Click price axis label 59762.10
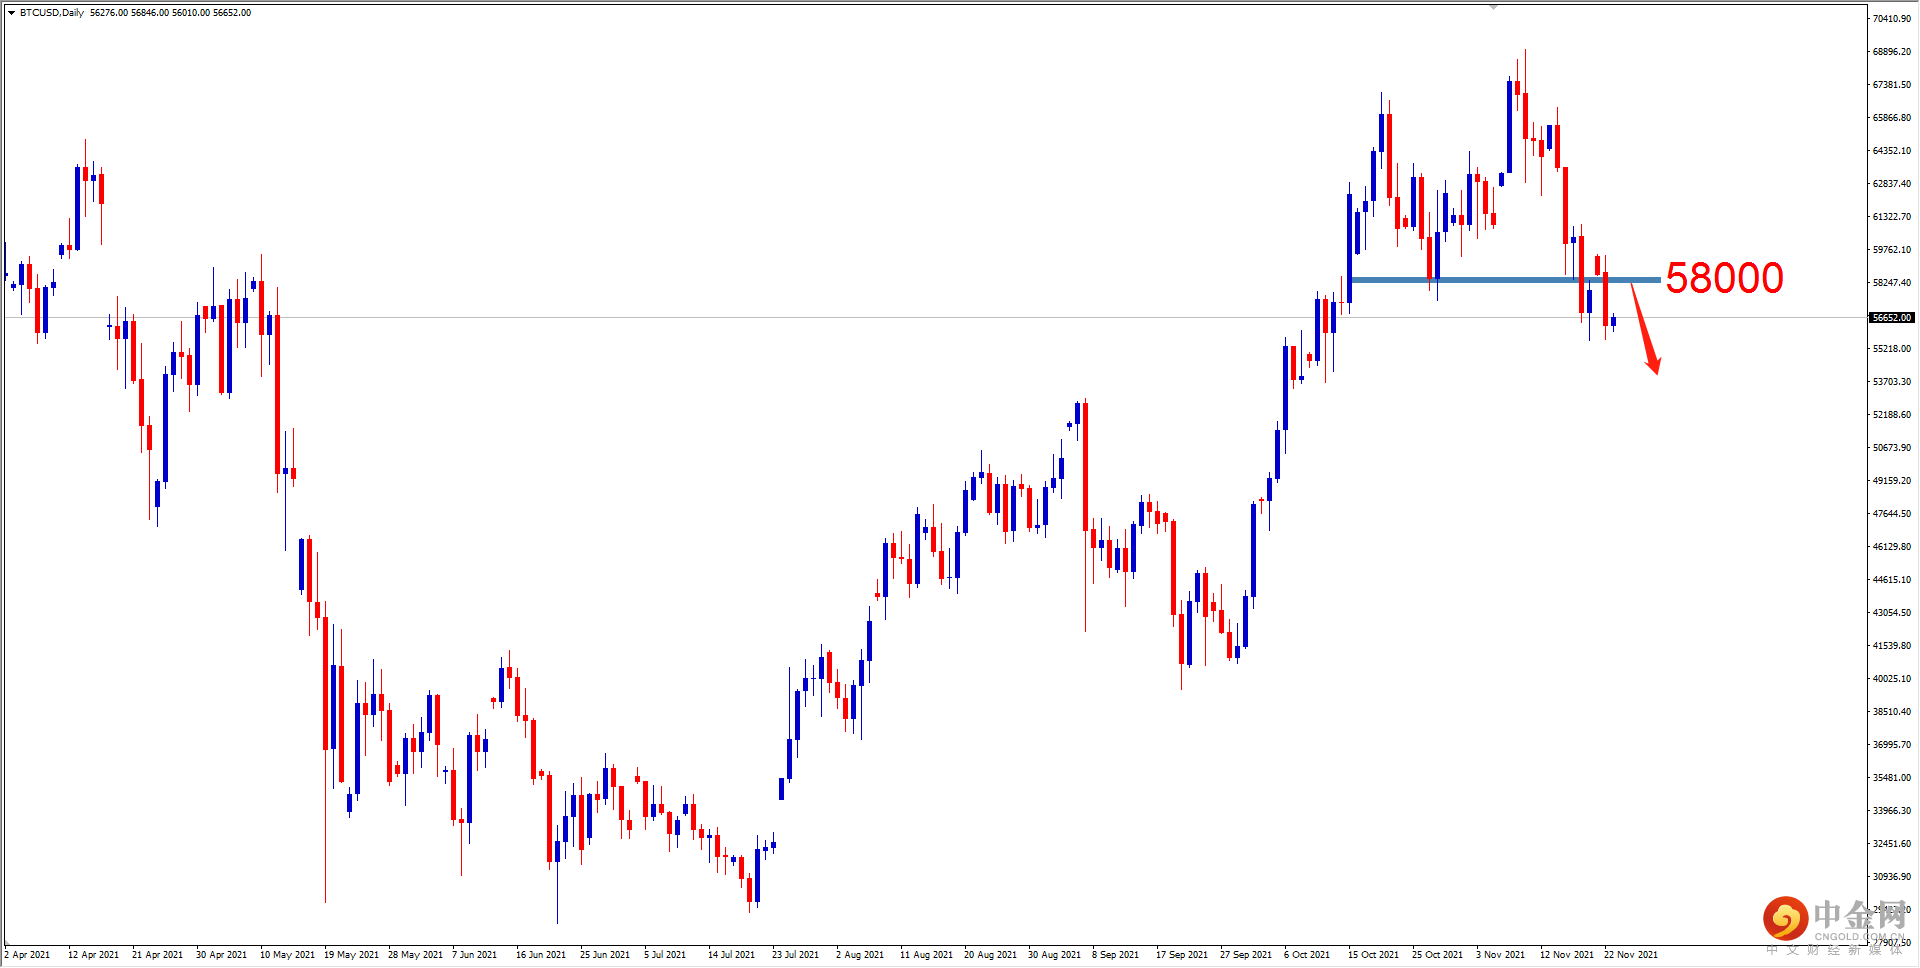The image size is (1920, 968). 1892,250
